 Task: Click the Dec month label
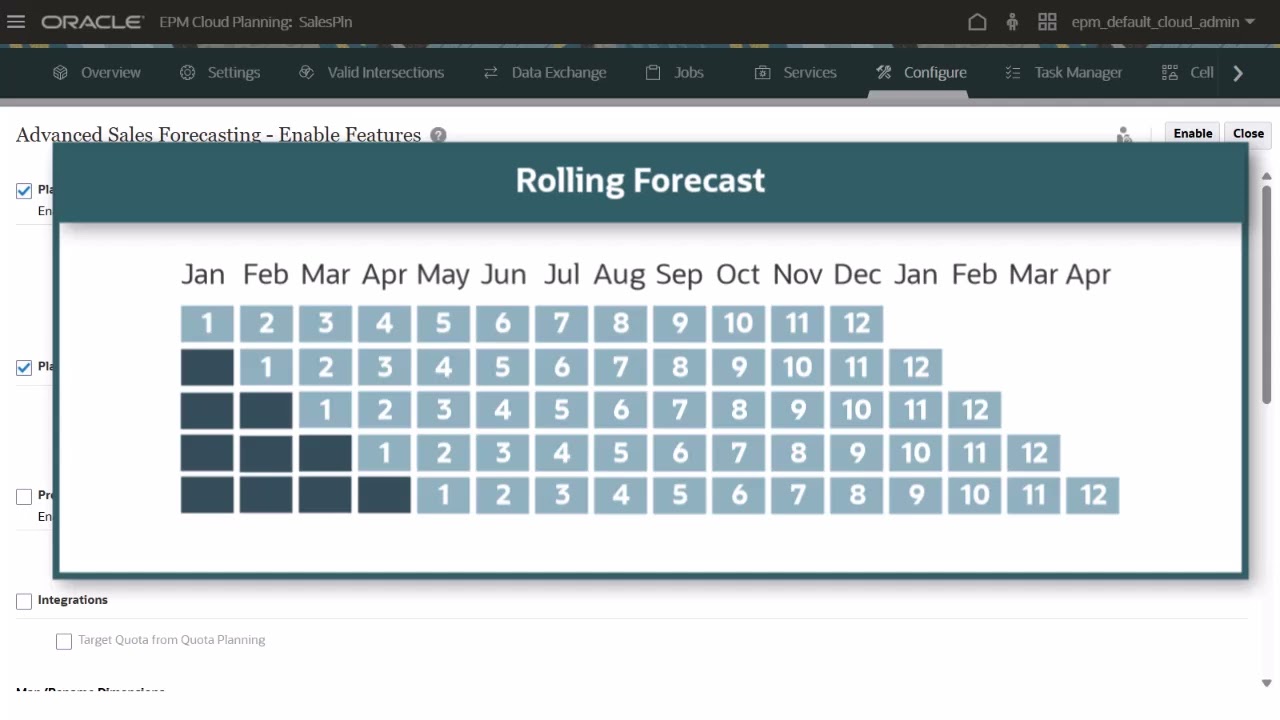(x=857, y=274)
